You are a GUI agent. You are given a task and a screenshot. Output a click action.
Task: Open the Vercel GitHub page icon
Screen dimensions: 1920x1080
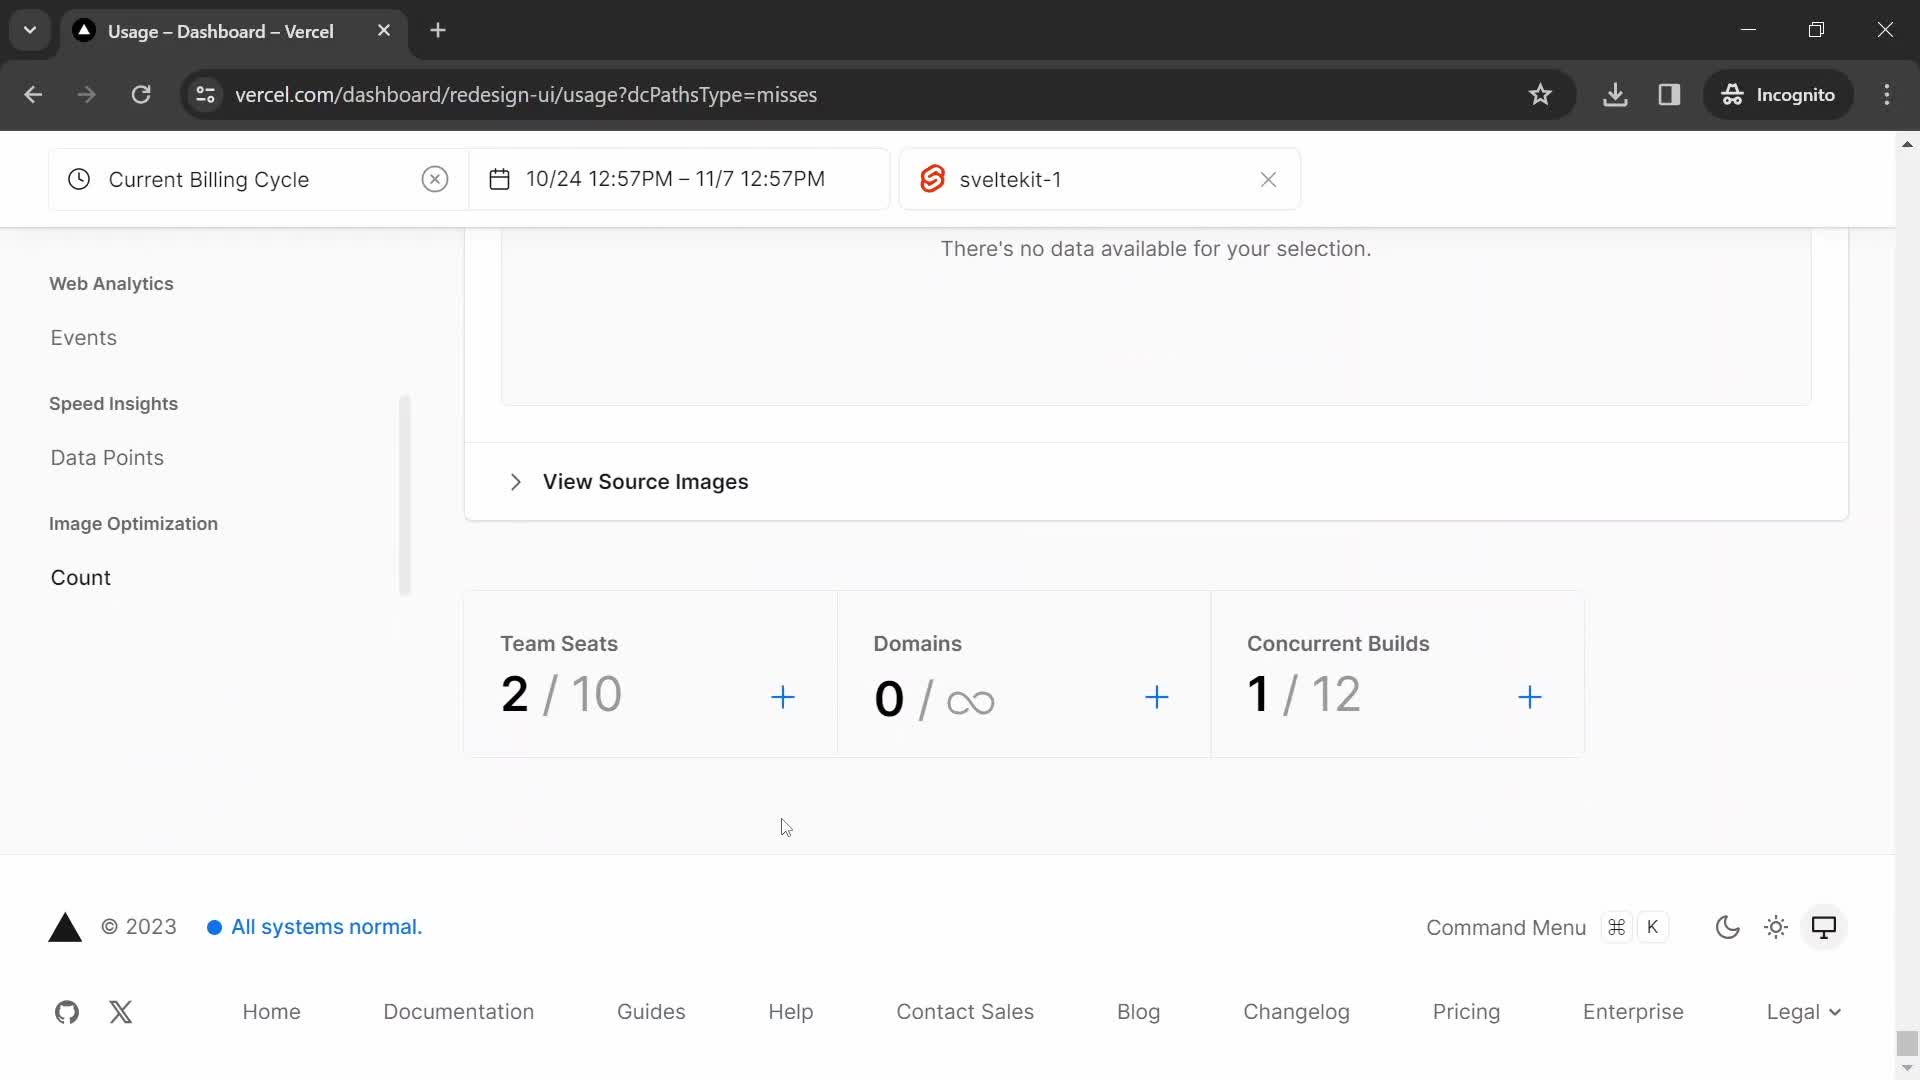pyautogui.click(x=67, y=1012)
